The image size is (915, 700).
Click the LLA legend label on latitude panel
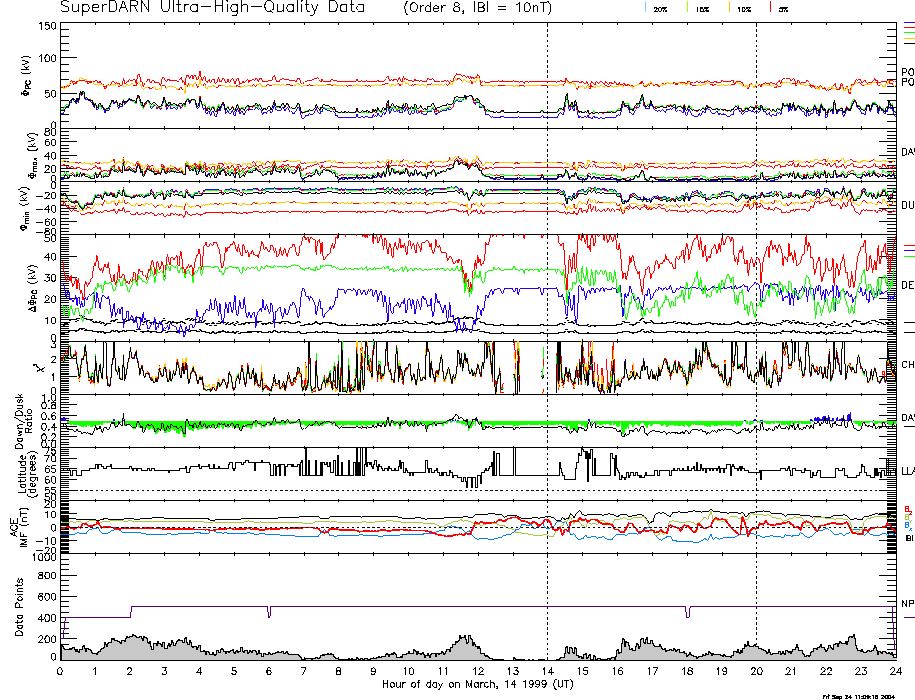(907, 470)
